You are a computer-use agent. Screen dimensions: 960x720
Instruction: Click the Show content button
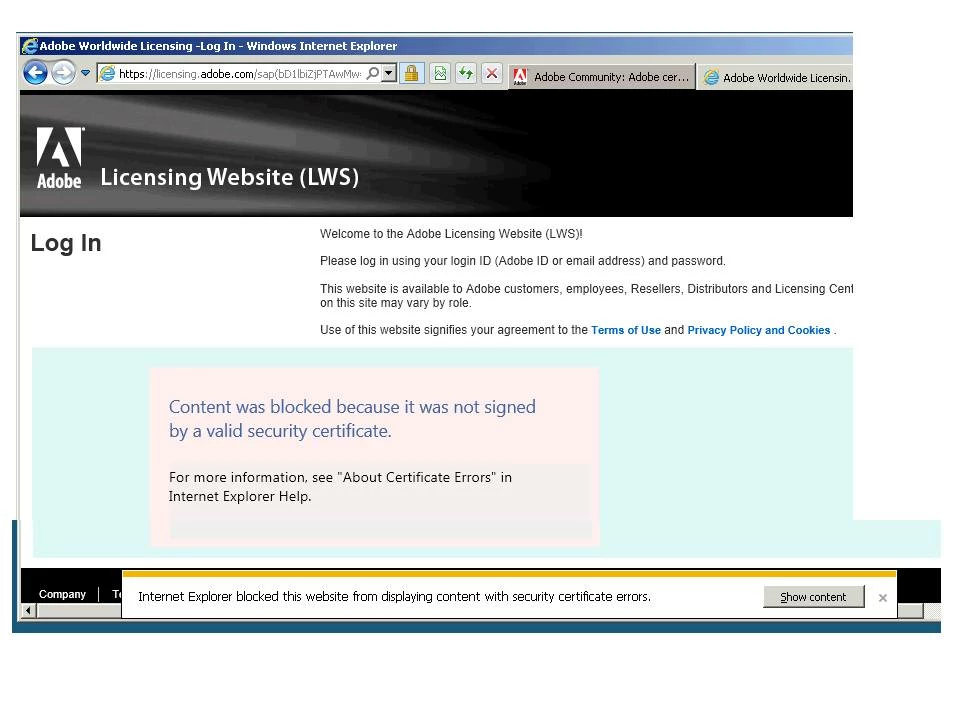point(814,597)
